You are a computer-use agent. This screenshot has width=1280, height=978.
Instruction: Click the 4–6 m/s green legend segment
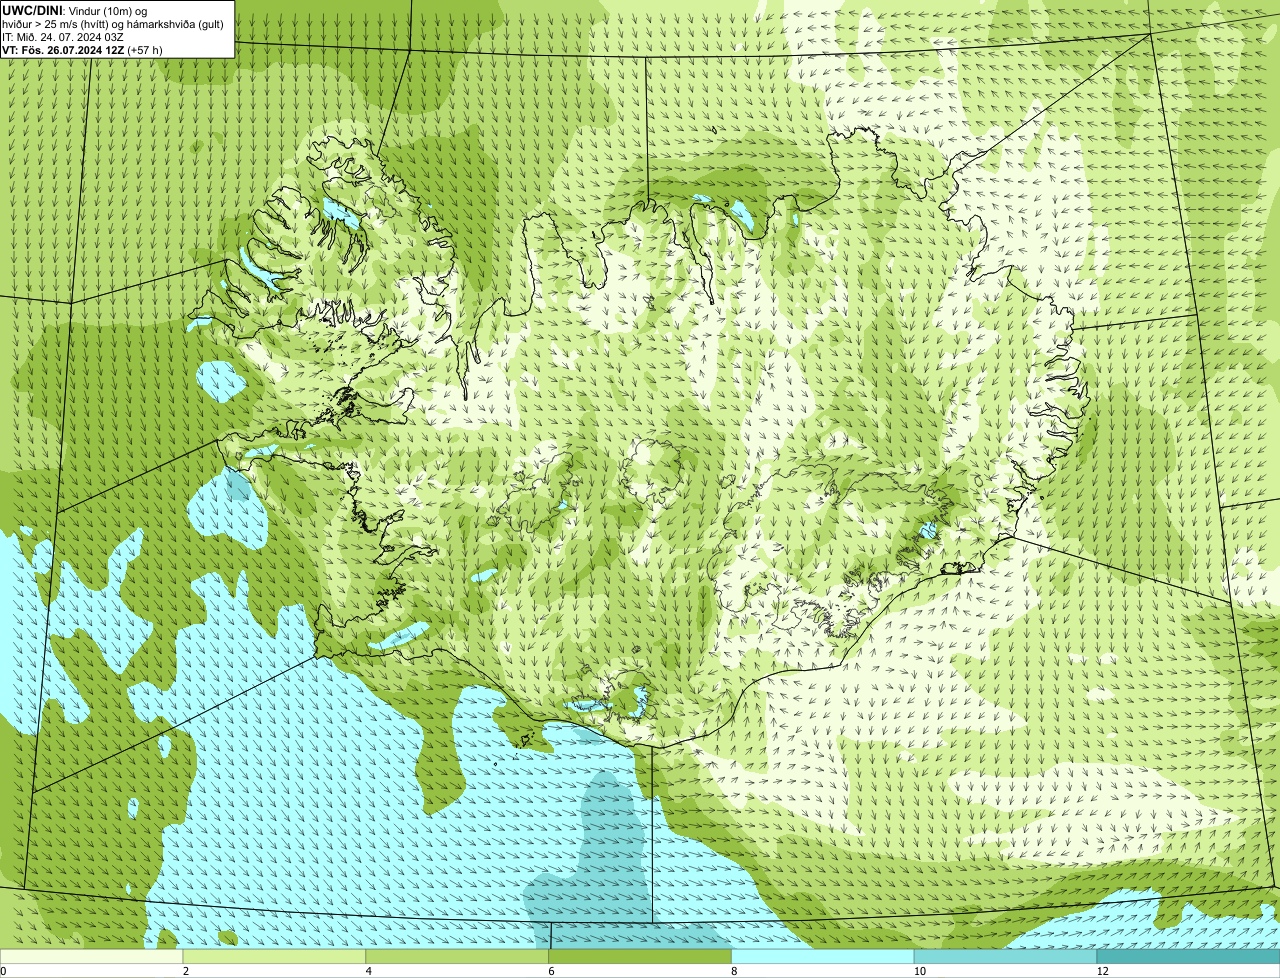pos(457,956)
